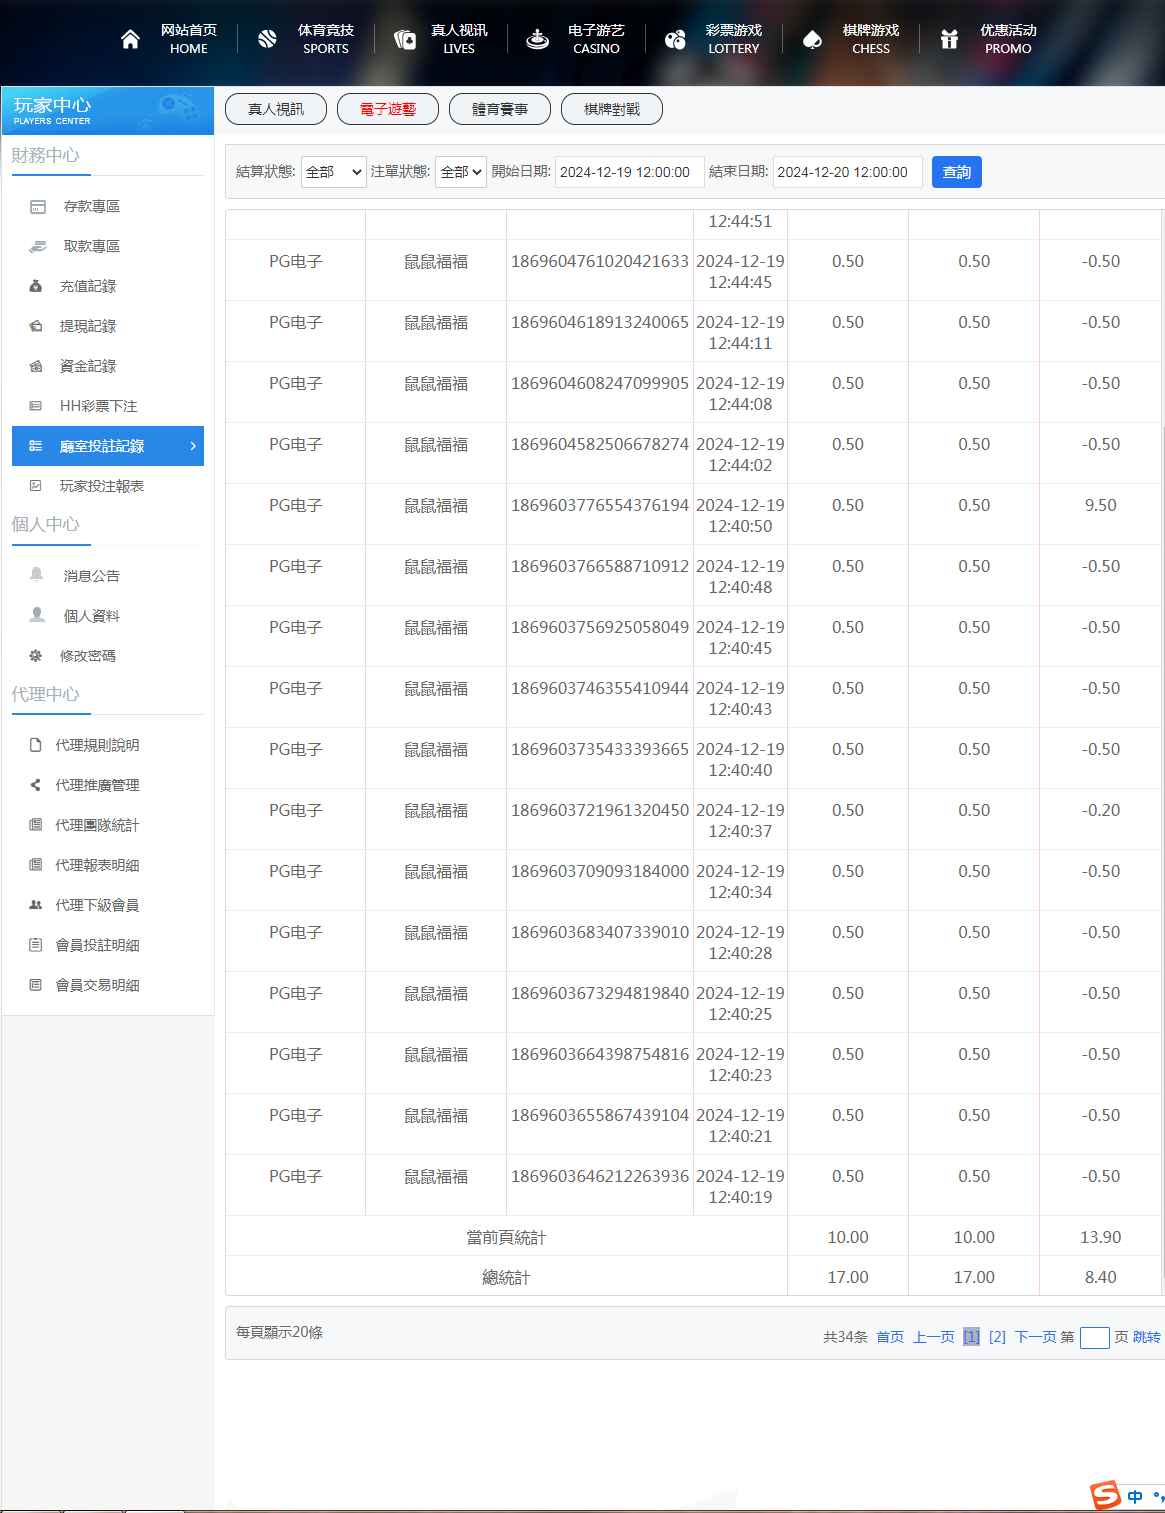Image resolution: width=1165 pixels, height=1513 pixels.
Task: Click the chess spade icon
Action: tap(812, 39)
